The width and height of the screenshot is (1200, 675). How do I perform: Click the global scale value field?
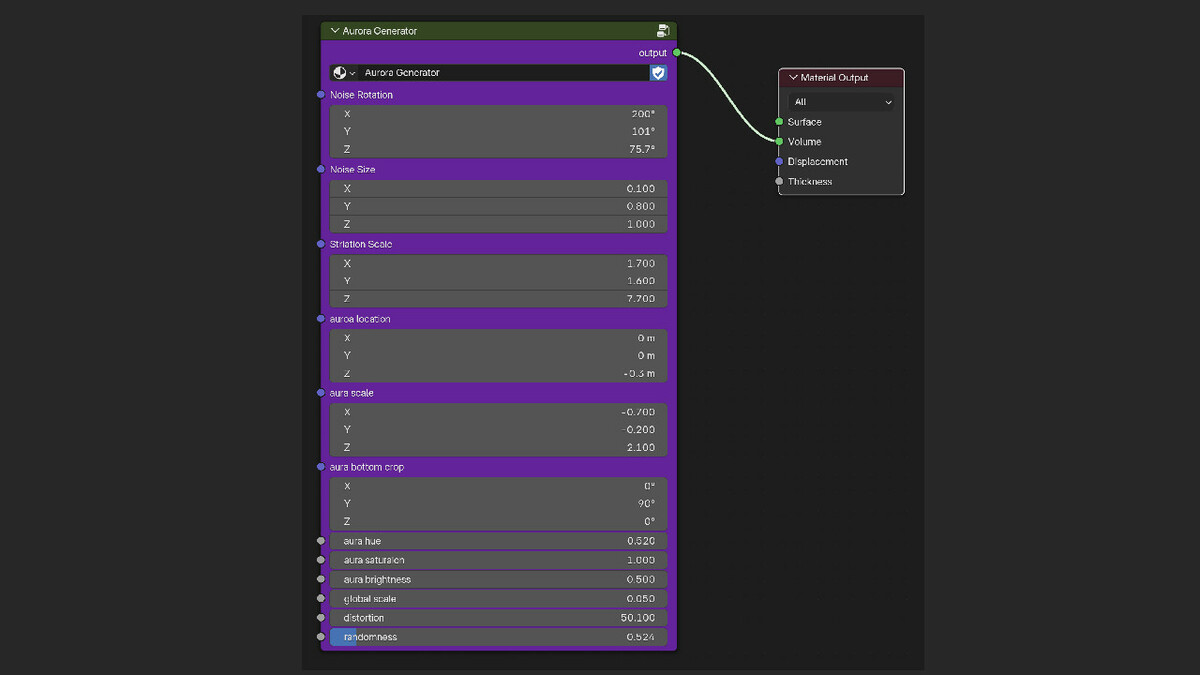(x=498, y=599)
